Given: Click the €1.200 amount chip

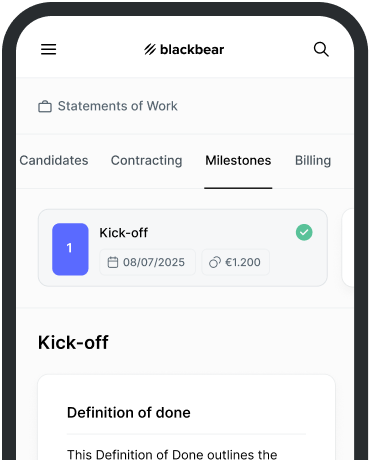Looking at the screenshot, I should [236, 262].
